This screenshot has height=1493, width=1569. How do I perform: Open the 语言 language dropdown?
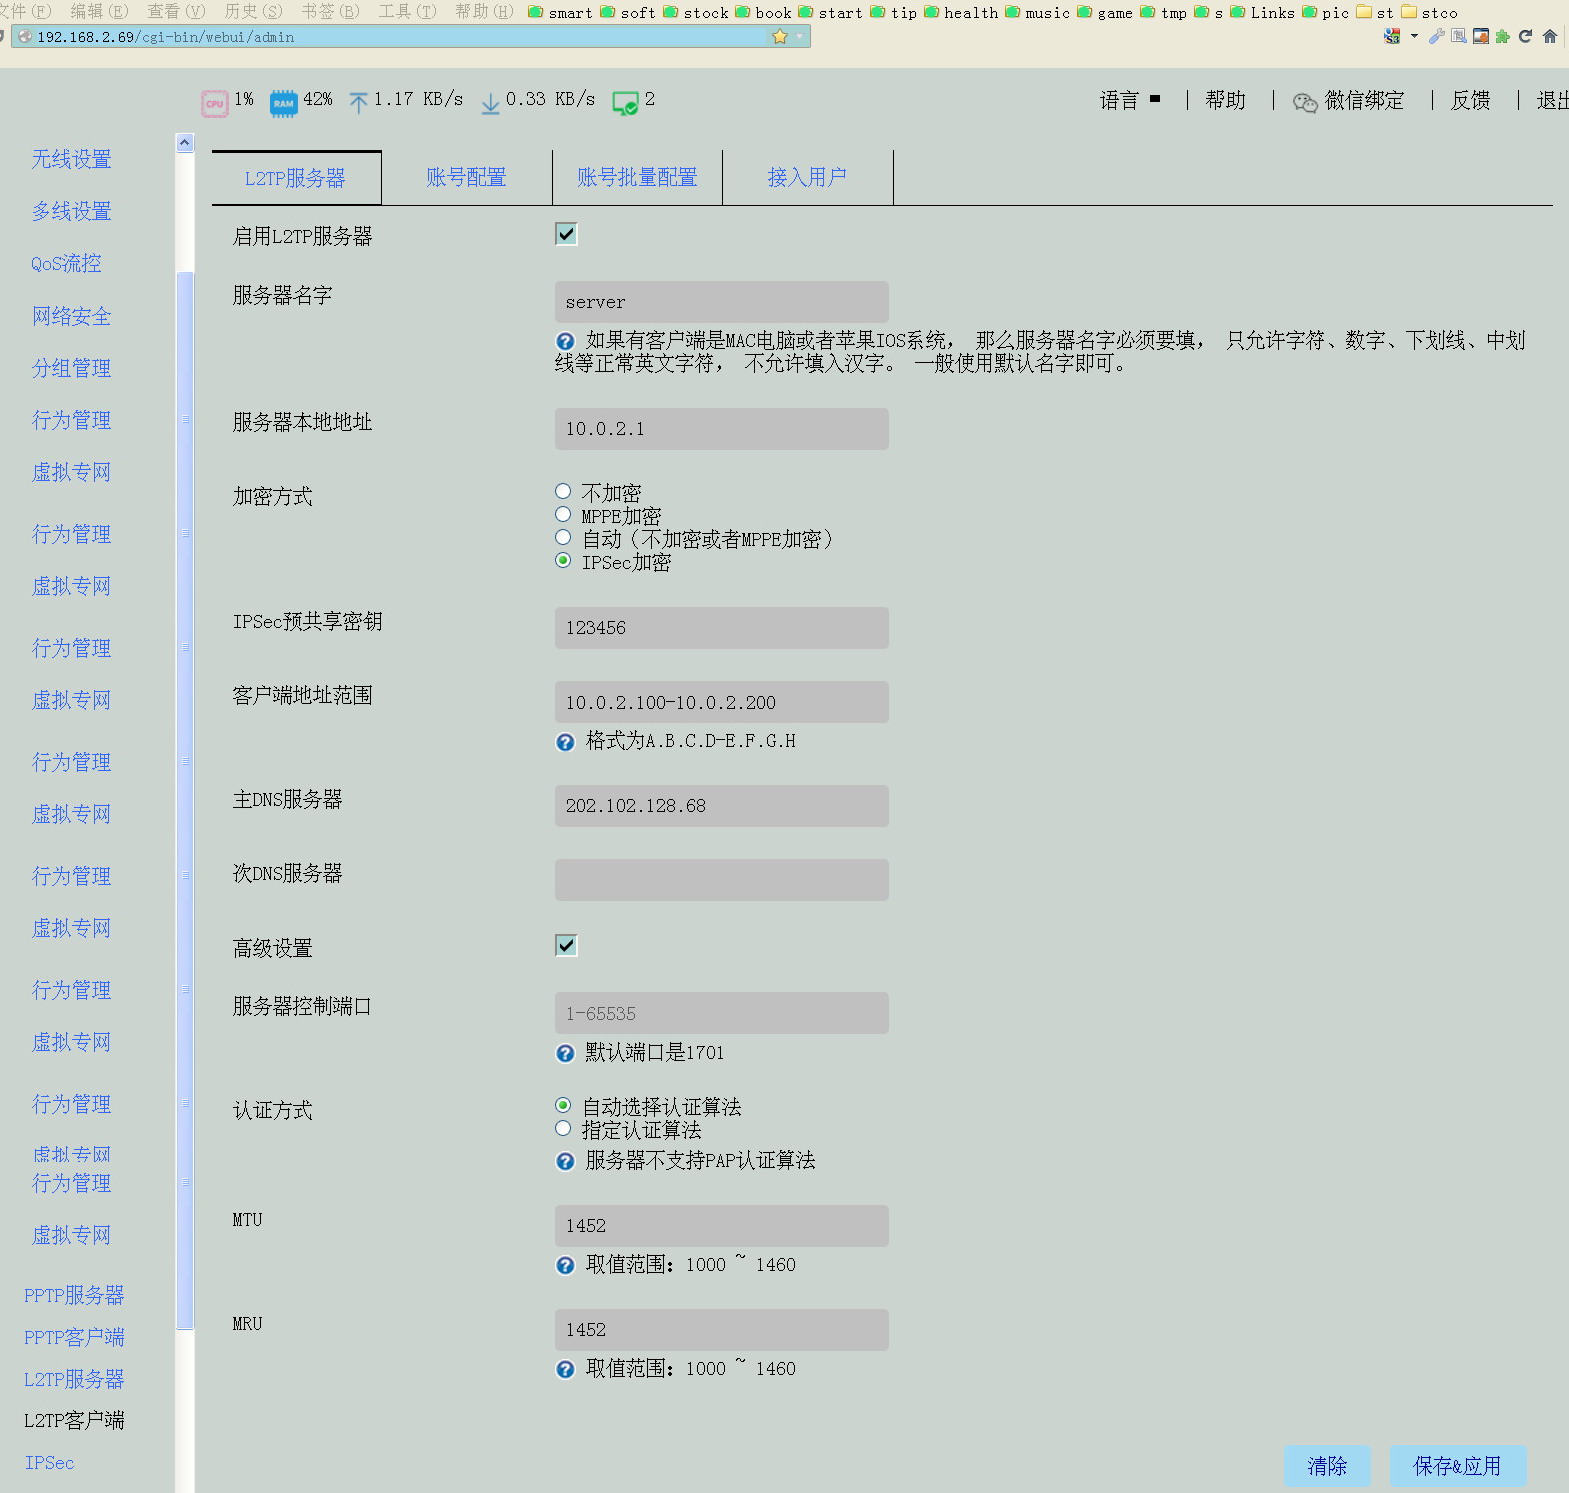click(x=1129, y=100)
